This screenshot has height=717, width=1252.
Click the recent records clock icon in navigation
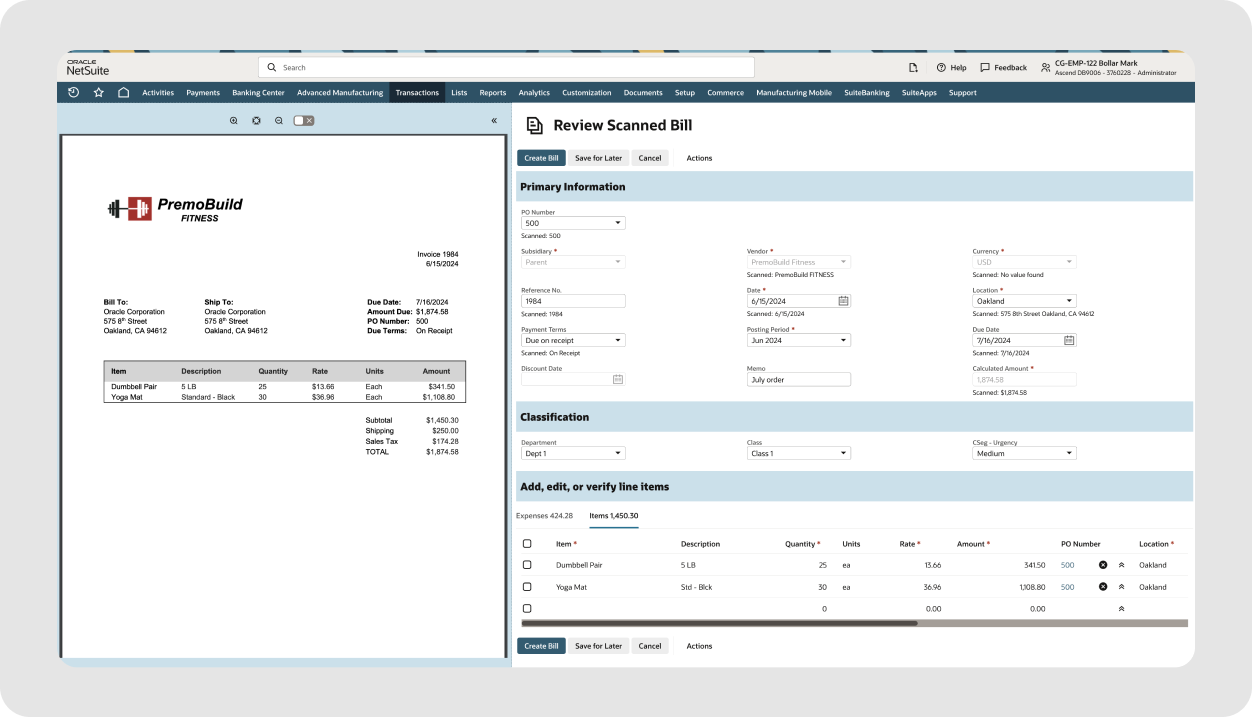click(x=73, y=92)
